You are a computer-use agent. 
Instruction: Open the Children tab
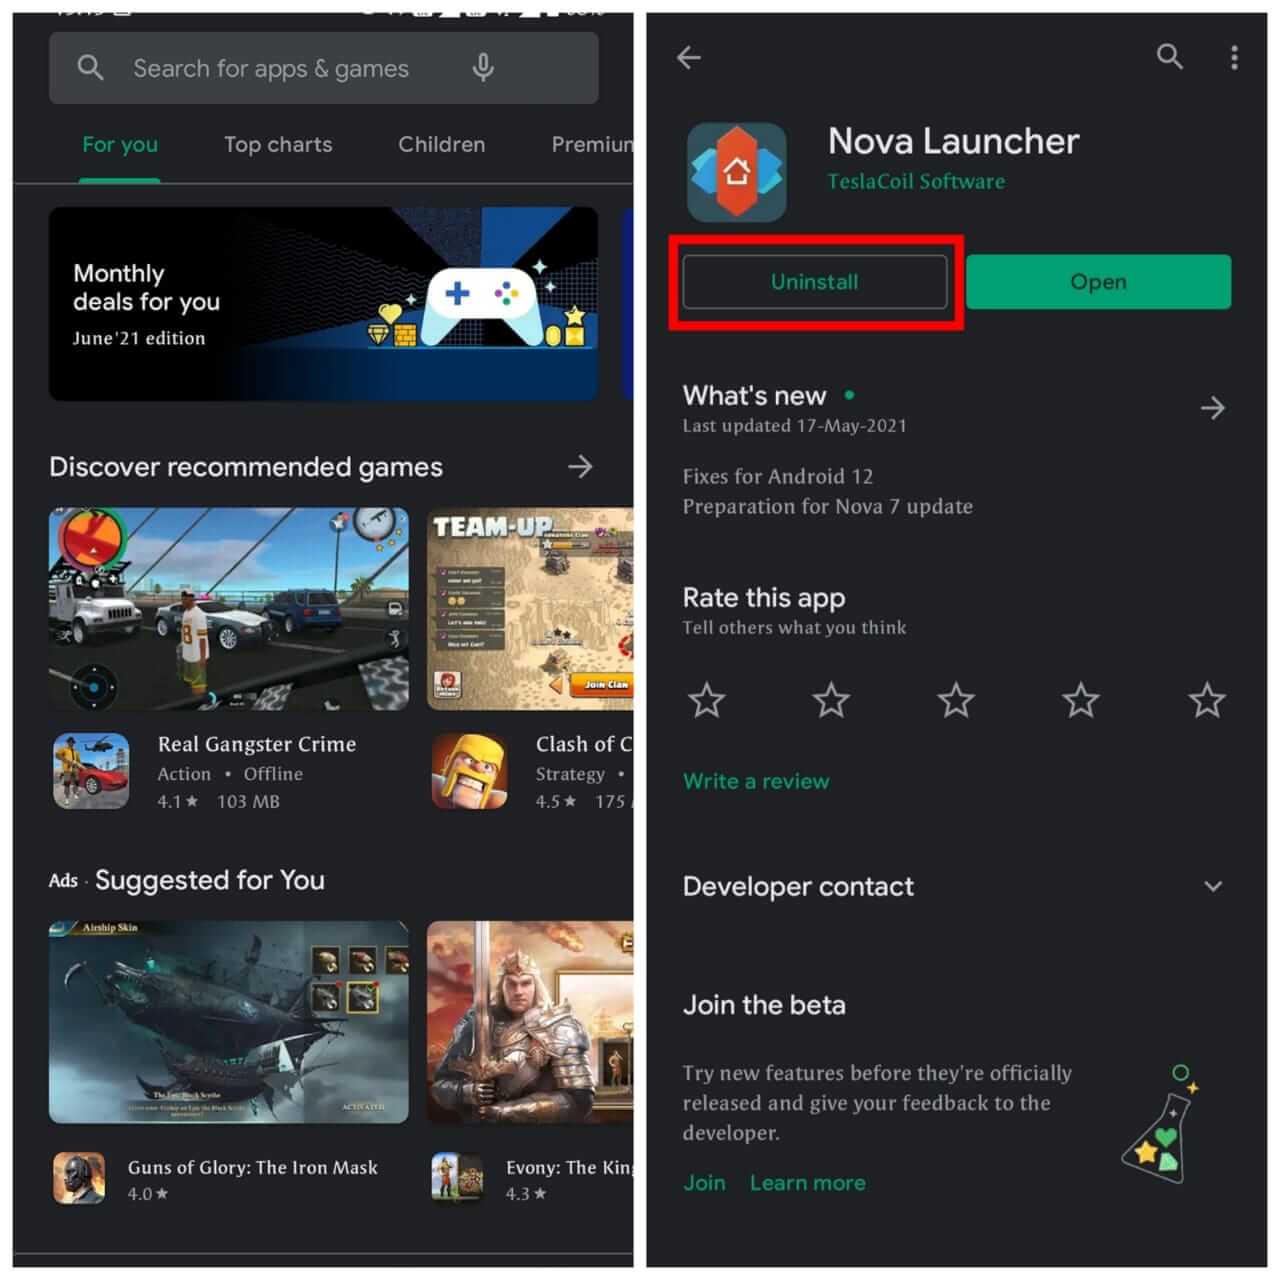tap(441, 145)
